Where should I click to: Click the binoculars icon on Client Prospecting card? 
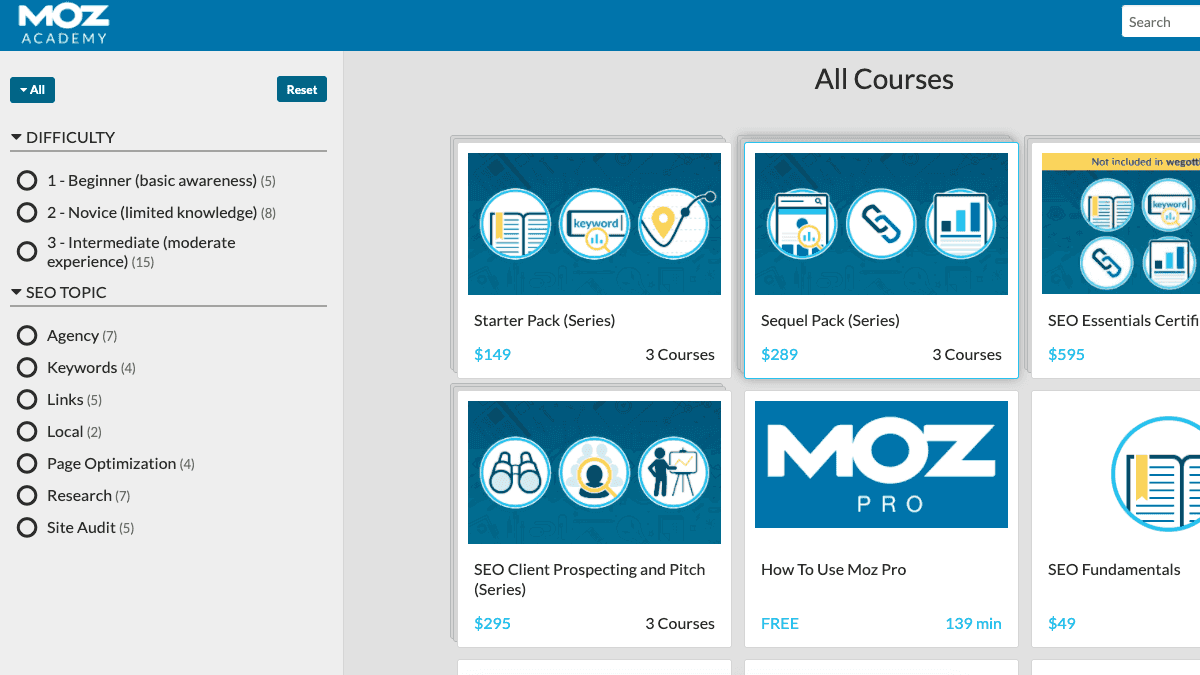pyautogui.click(x=515, y=473)
